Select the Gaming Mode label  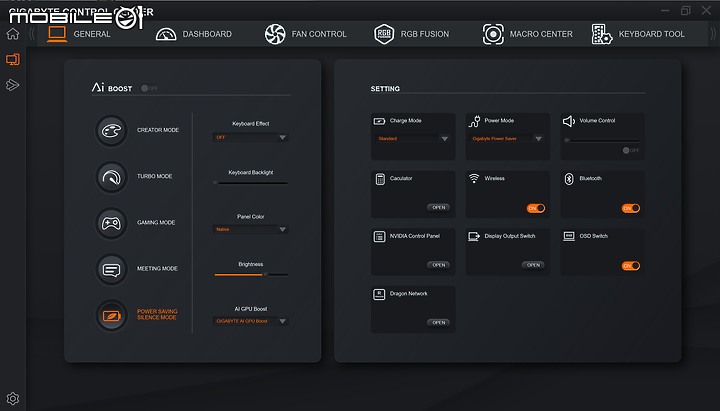[x=156, y=223]
